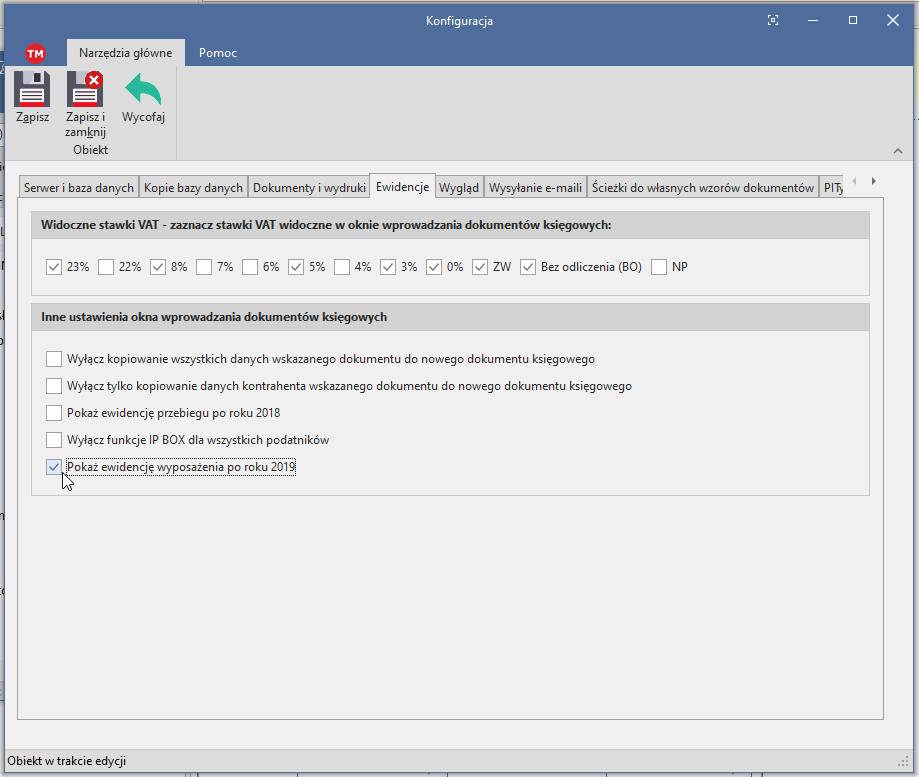Collapse the ribbon with the chevron
The image size is (919, 777).
coord(897,150)
